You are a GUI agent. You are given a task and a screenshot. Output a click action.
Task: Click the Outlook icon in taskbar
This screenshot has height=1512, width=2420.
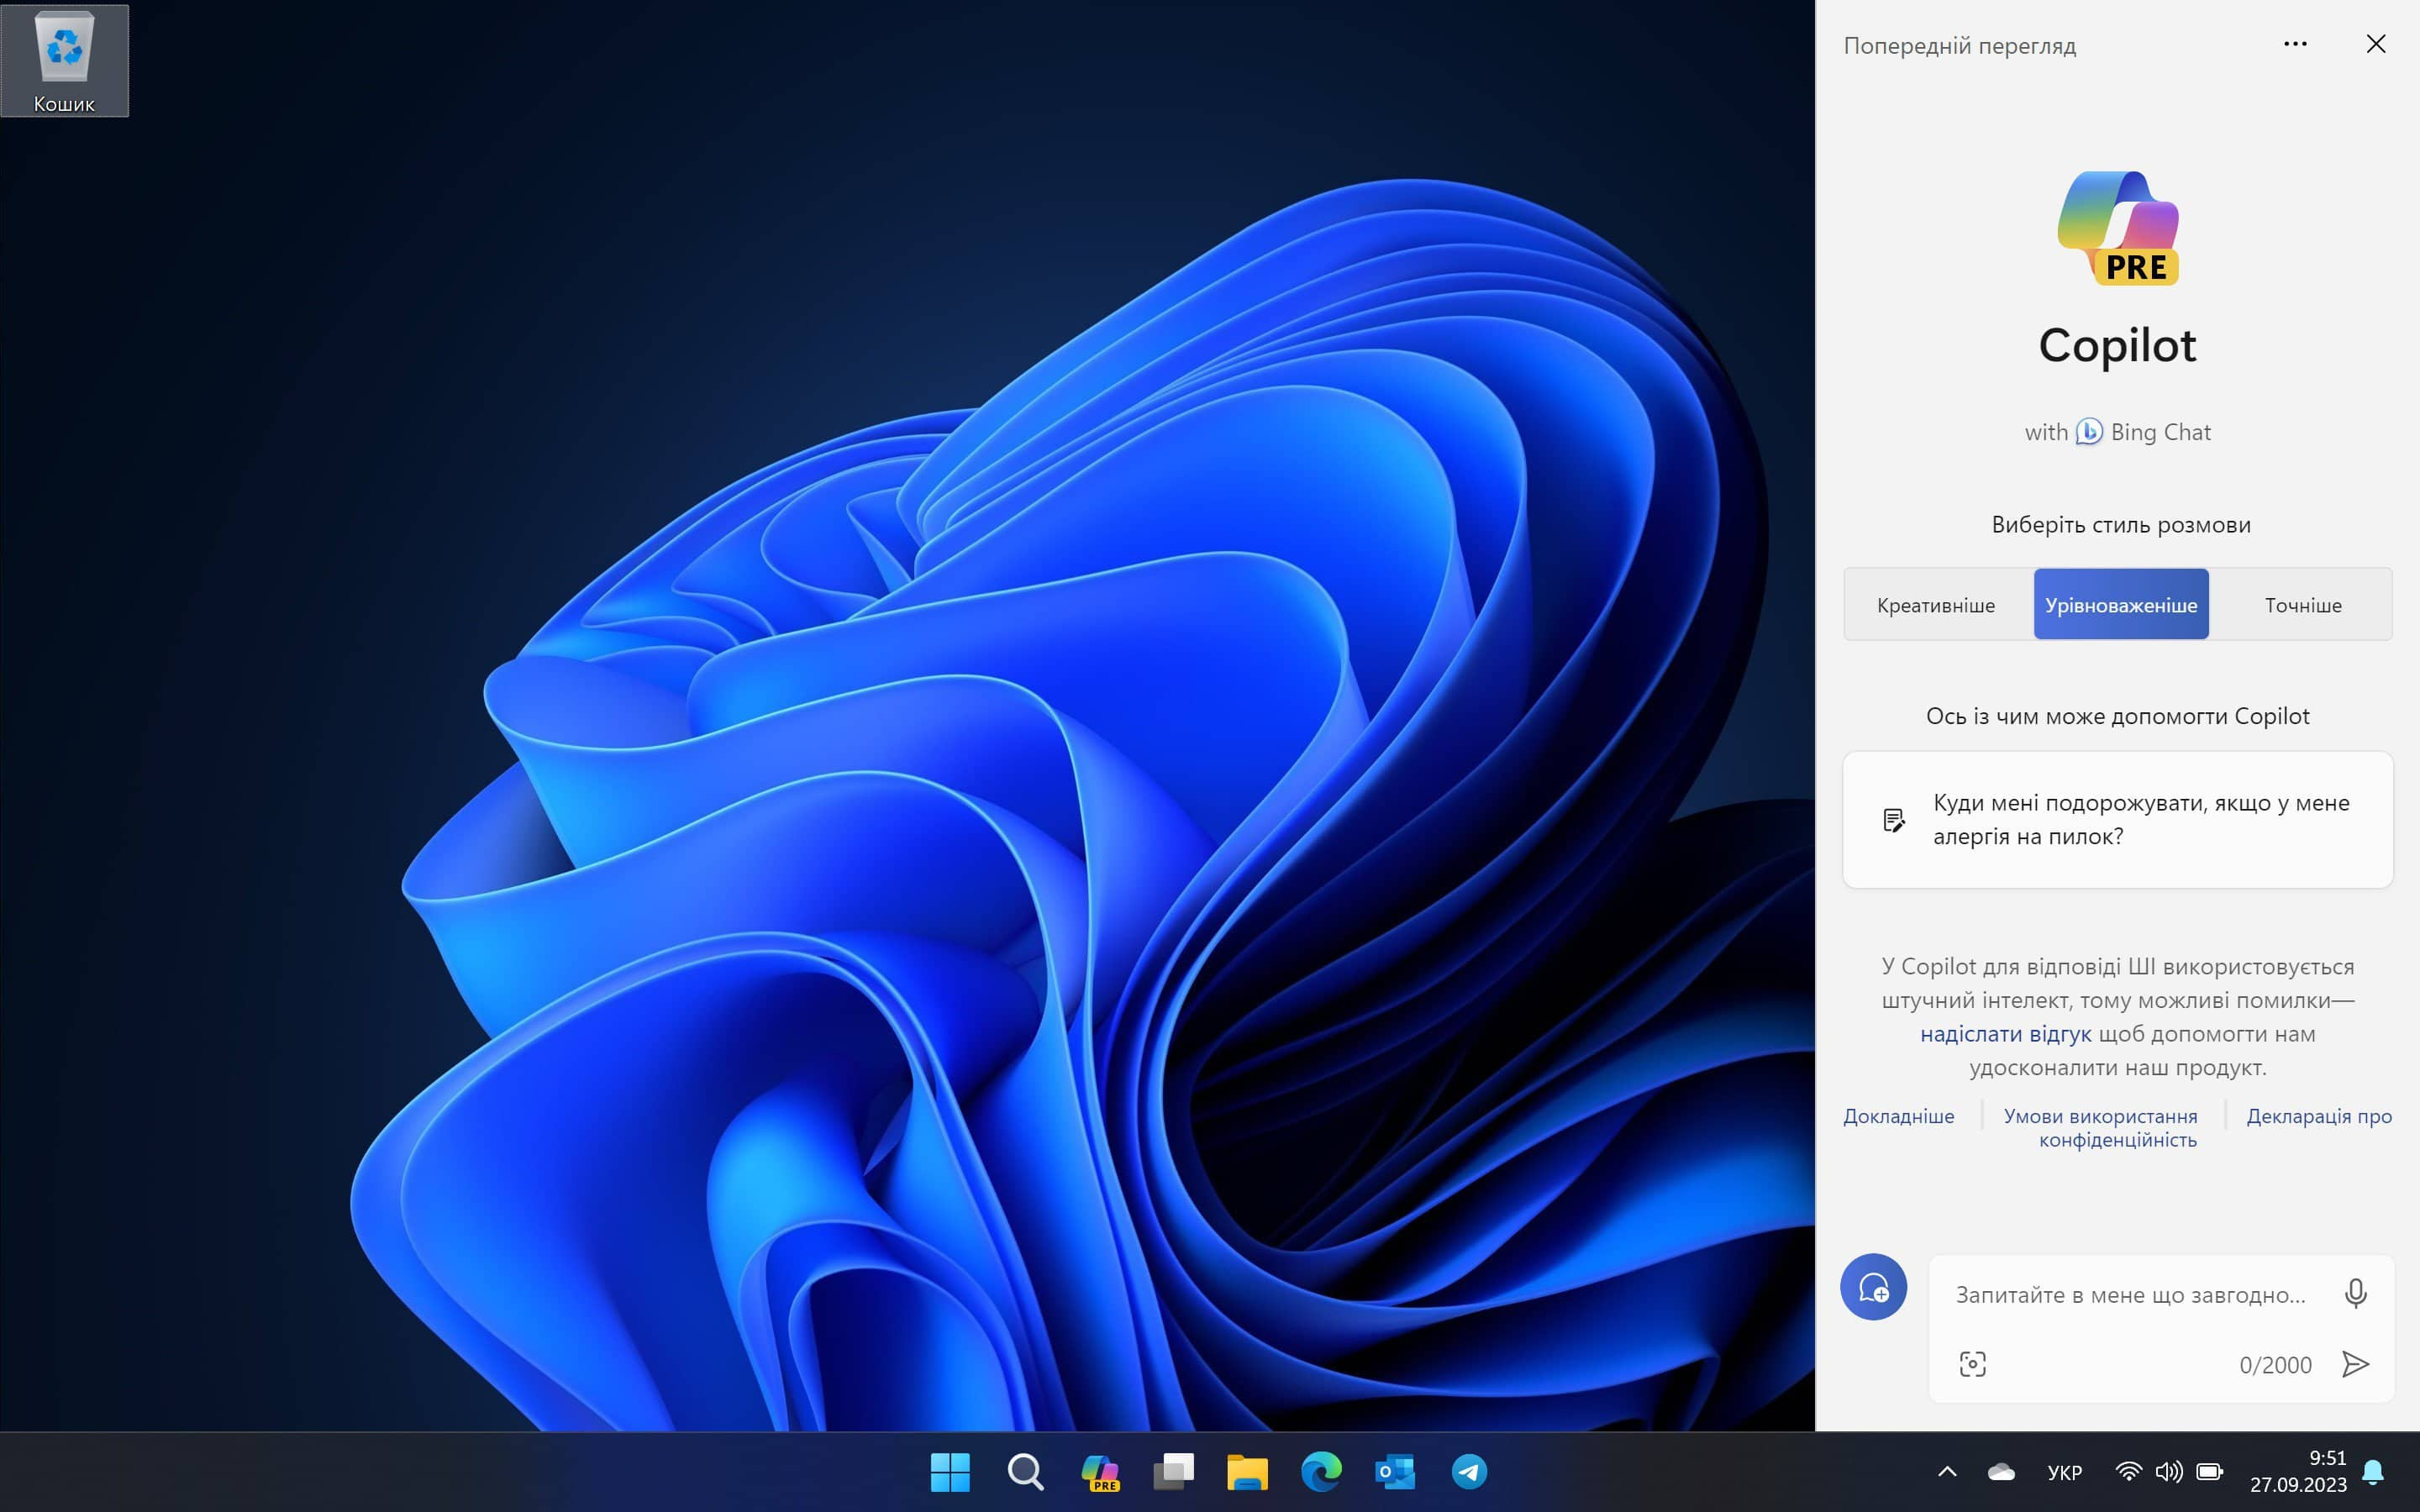pos(1394,1472)
